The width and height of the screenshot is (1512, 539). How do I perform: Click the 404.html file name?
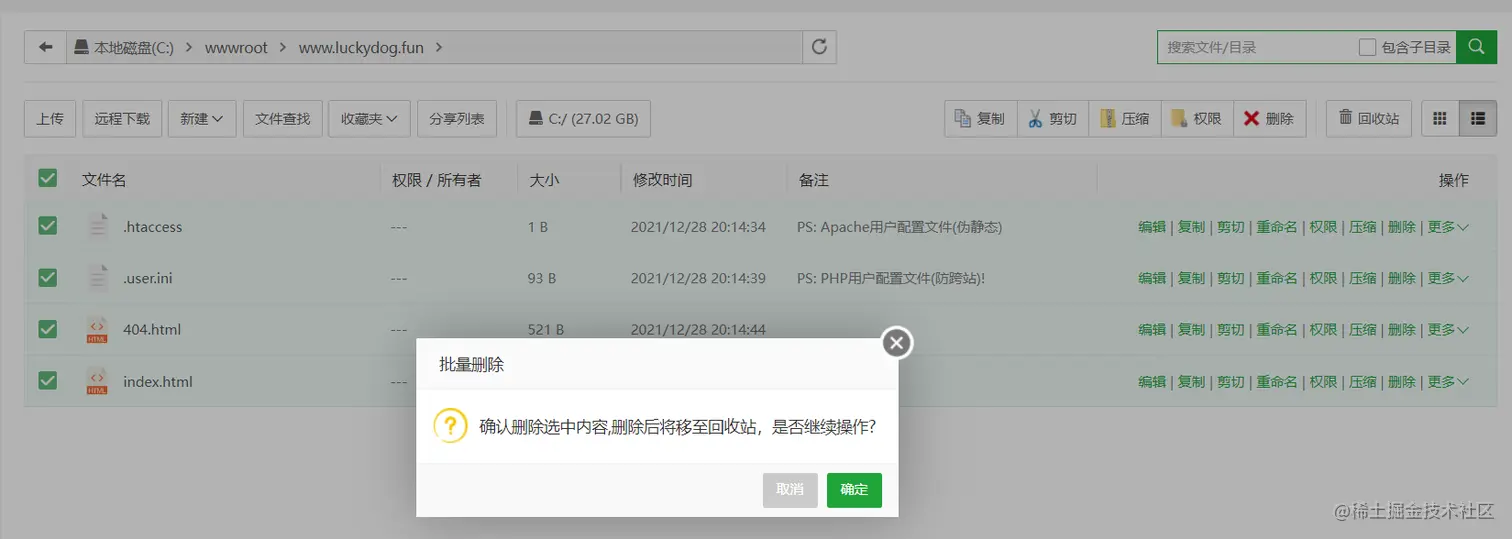[152, 330]
